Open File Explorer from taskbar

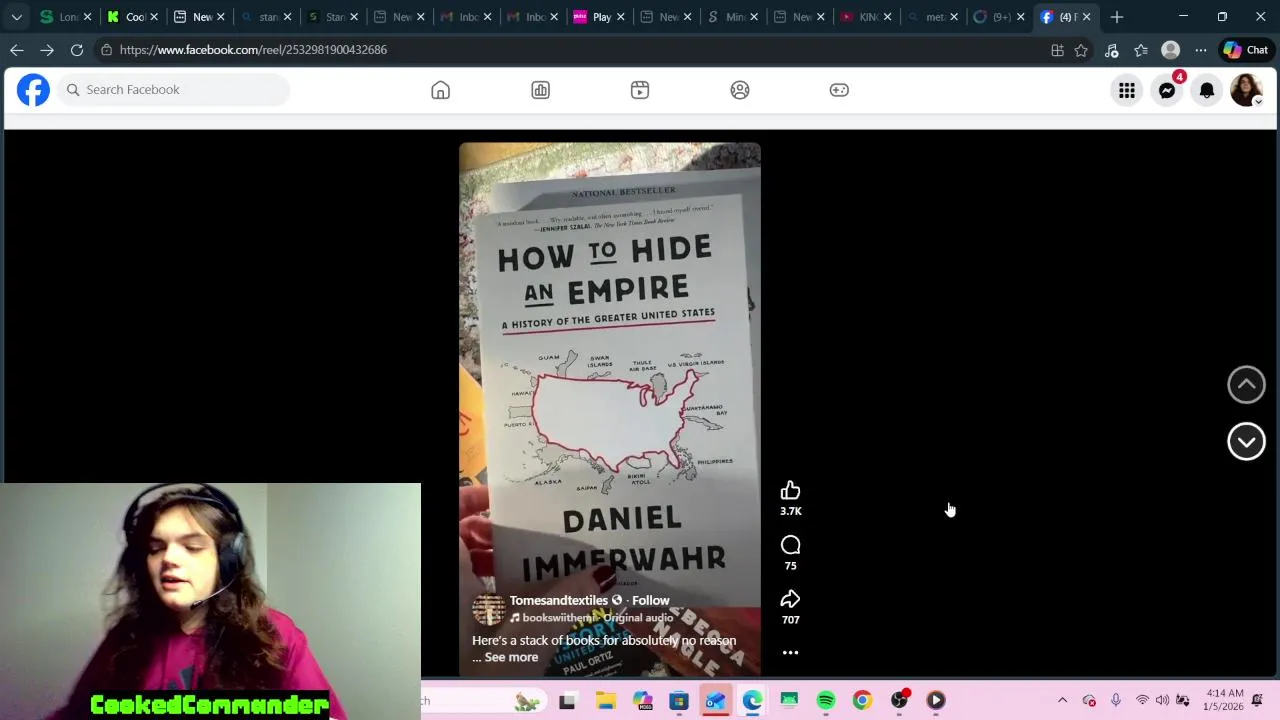point(605,701)
